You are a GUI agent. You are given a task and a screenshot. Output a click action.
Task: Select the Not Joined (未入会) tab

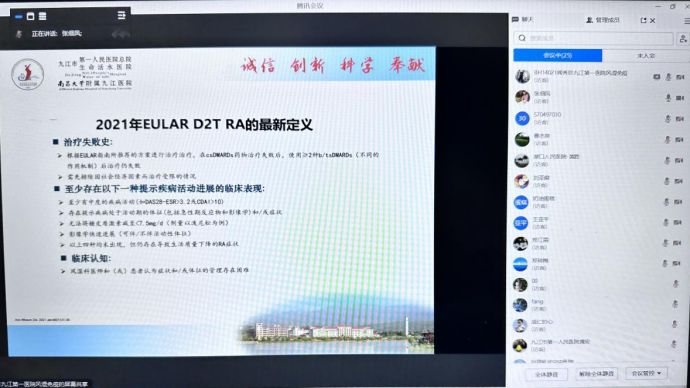(x=646, y=55)
